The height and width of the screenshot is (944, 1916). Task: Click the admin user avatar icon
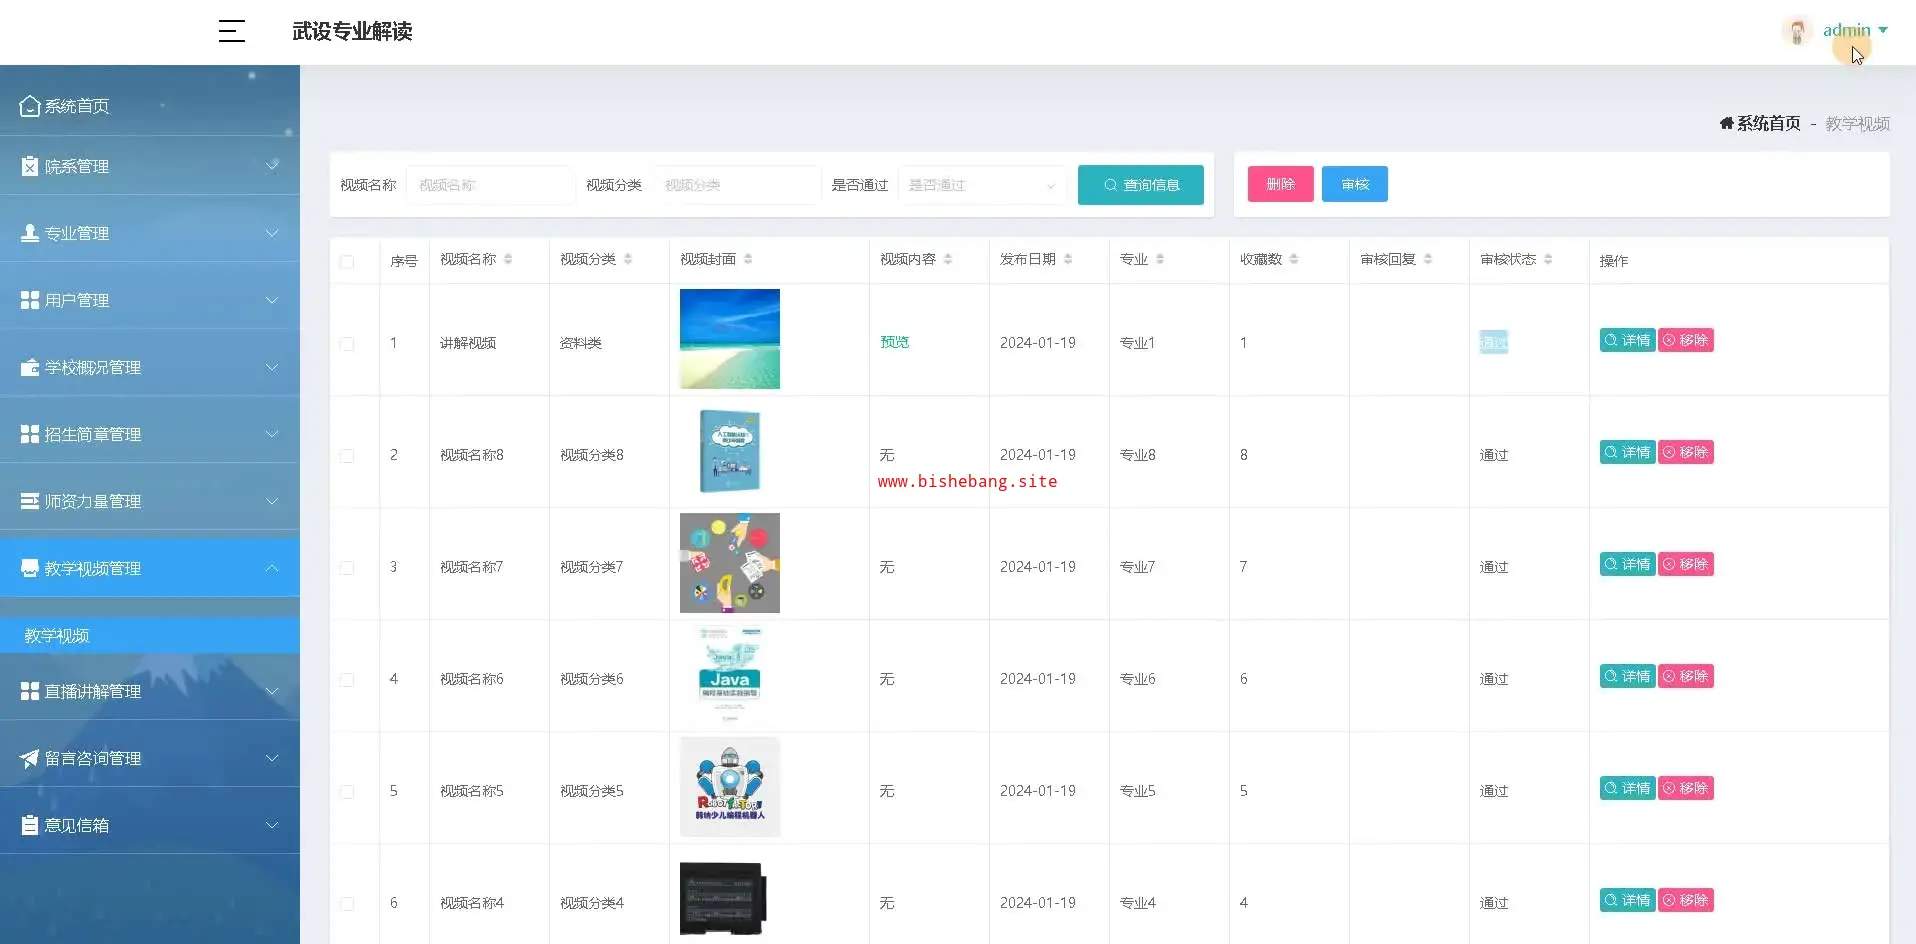tap(1796, 31)
